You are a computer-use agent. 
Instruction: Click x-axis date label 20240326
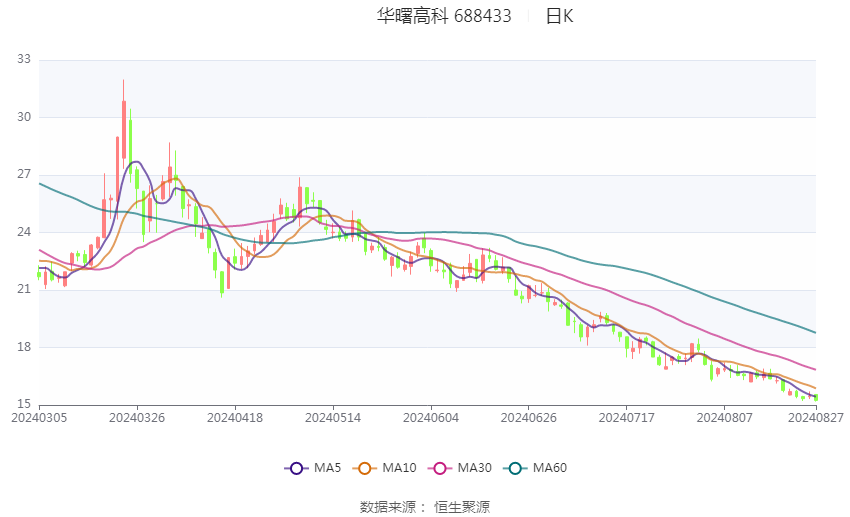(x=137, y=418)
